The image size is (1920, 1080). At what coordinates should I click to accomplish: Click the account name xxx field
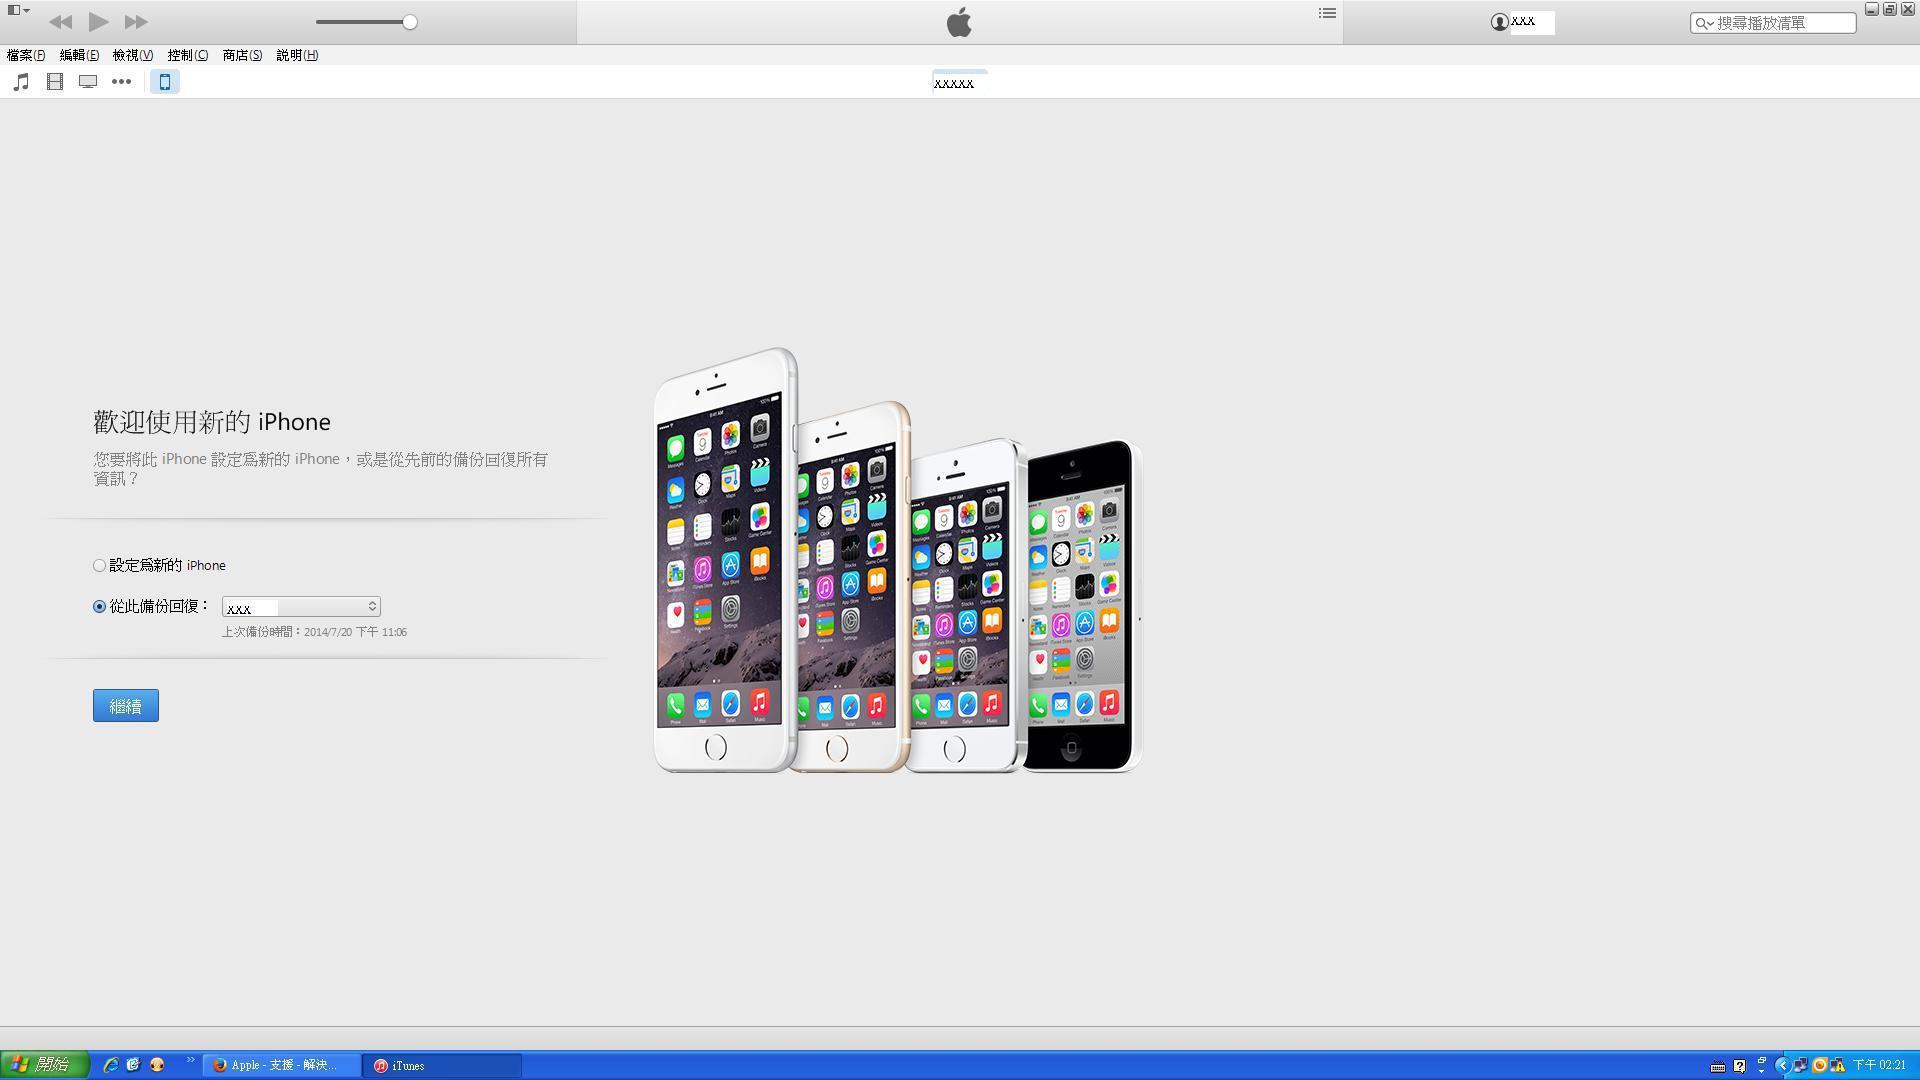pos(1532,22)
